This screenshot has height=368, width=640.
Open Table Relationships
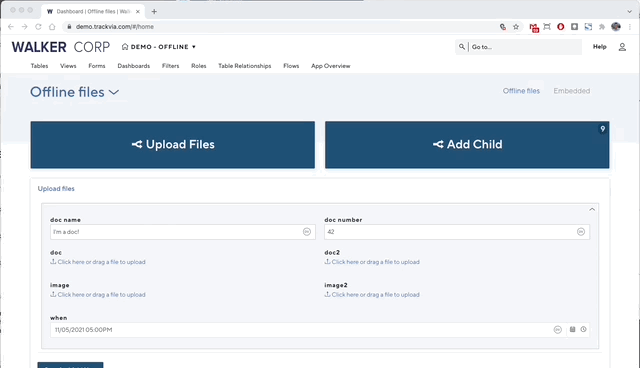coord(244,66)
